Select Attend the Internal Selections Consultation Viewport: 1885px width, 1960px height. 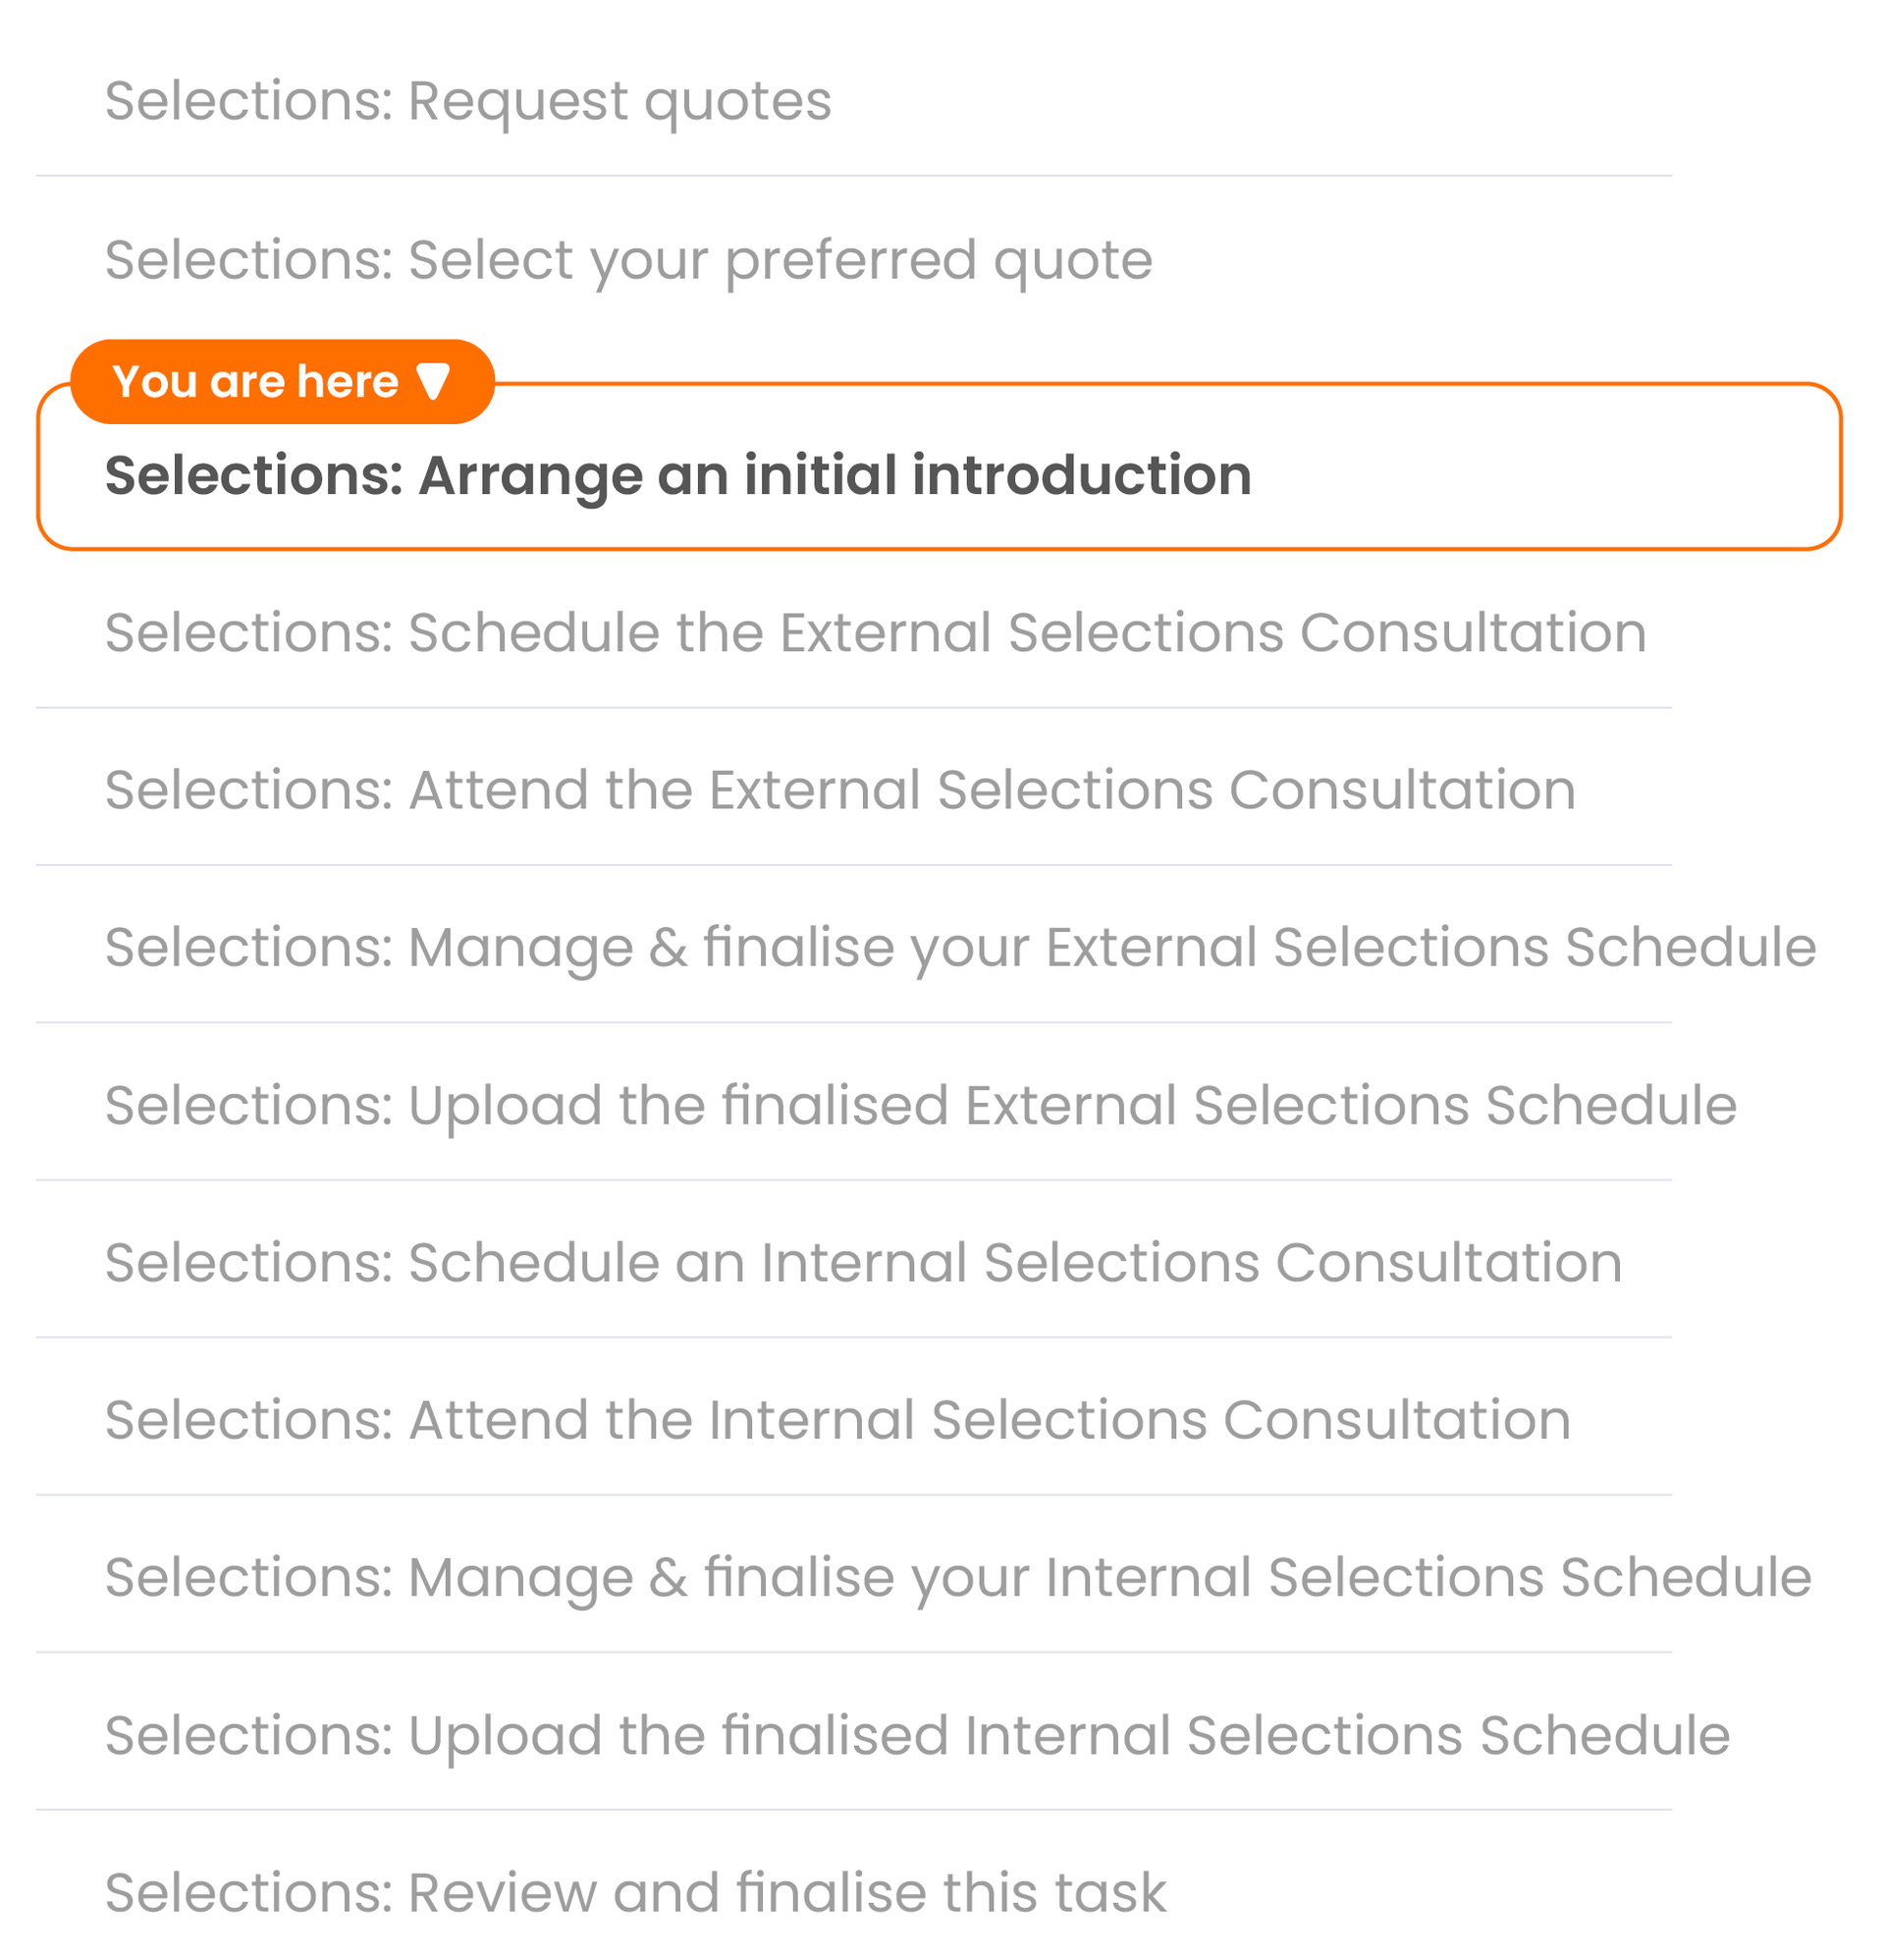tap(837, 1420)
